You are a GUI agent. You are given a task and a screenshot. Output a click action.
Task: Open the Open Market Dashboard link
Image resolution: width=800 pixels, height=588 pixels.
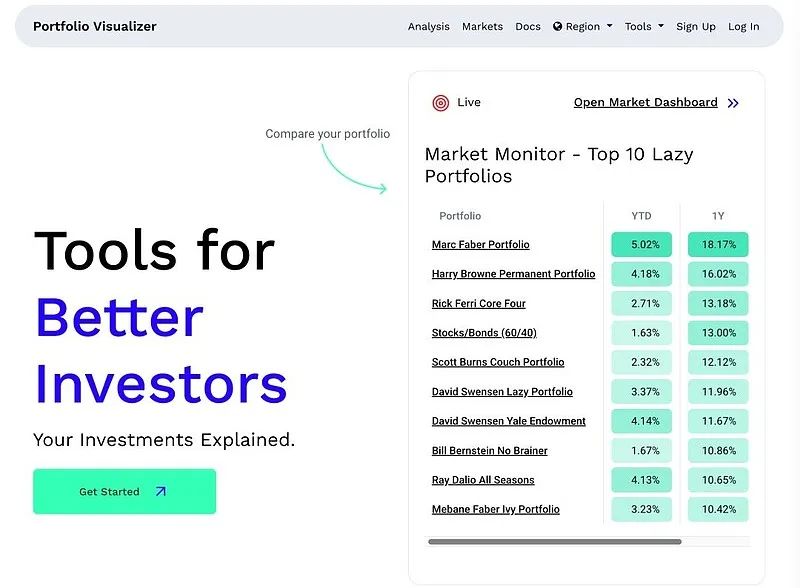point(645,103)
